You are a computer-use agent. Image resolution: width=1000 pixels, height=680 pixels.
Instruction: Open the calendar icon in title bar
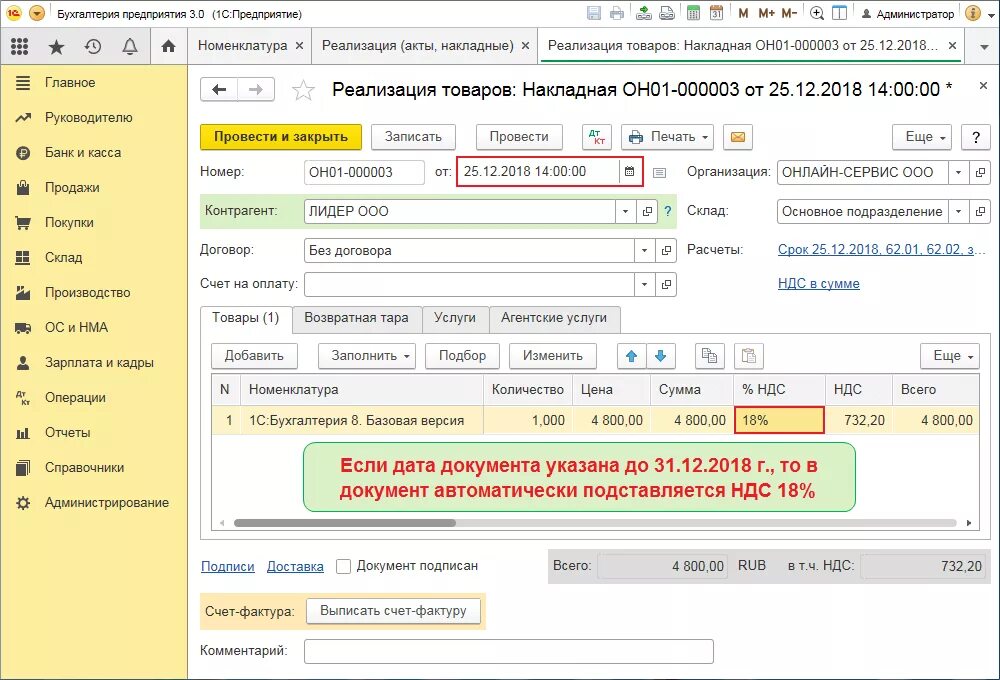[716, 13]
